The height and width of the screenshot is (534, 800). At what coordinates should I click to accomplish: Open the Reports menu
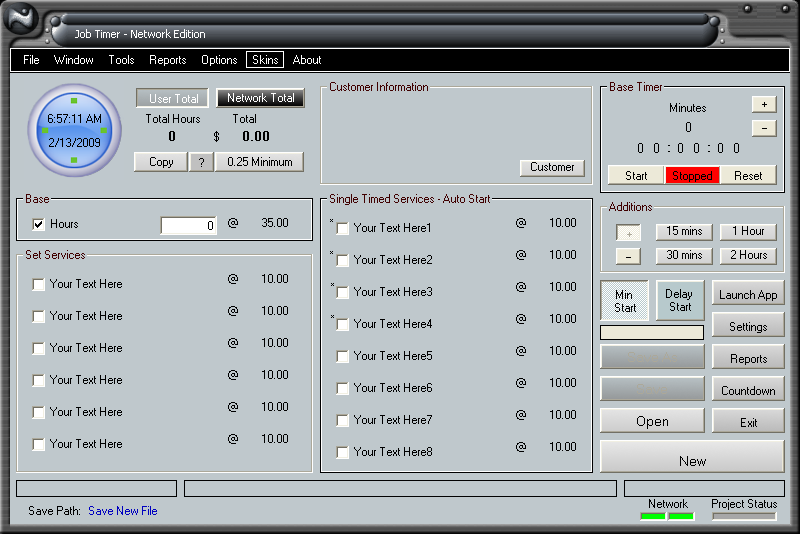(167, 60)
